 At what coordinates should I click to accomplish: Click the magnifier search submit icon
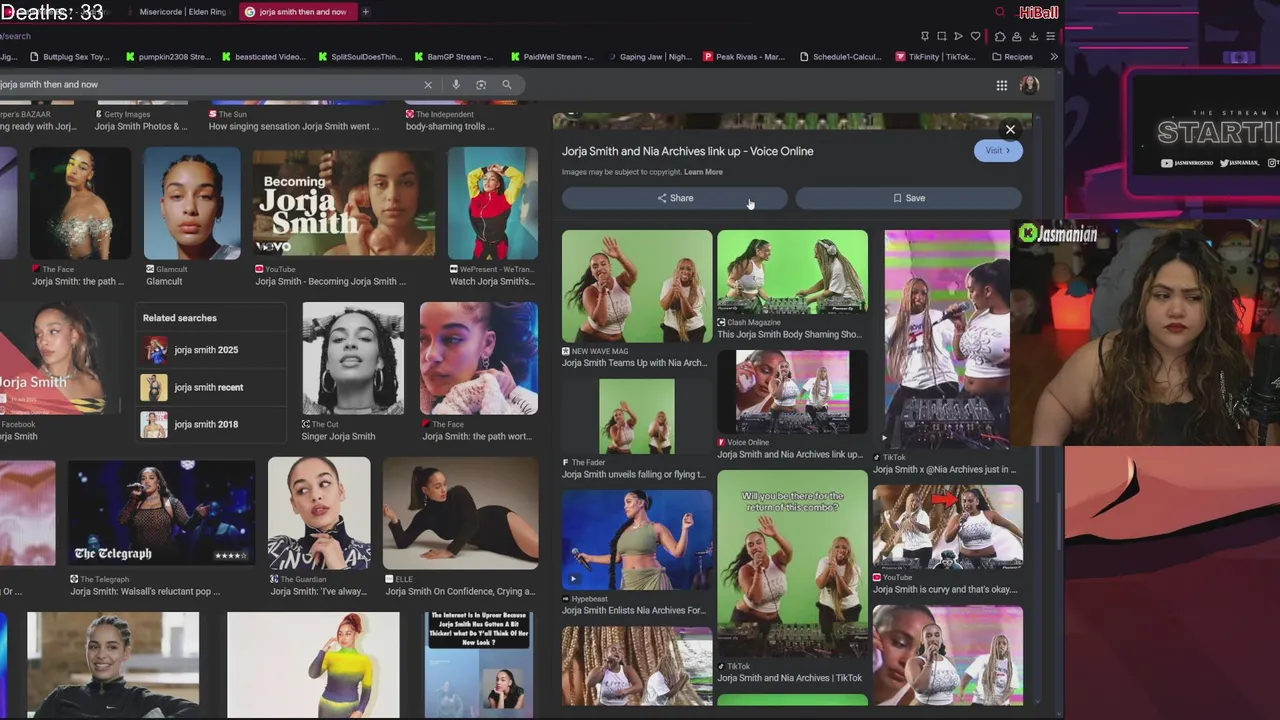click(507, 85)
